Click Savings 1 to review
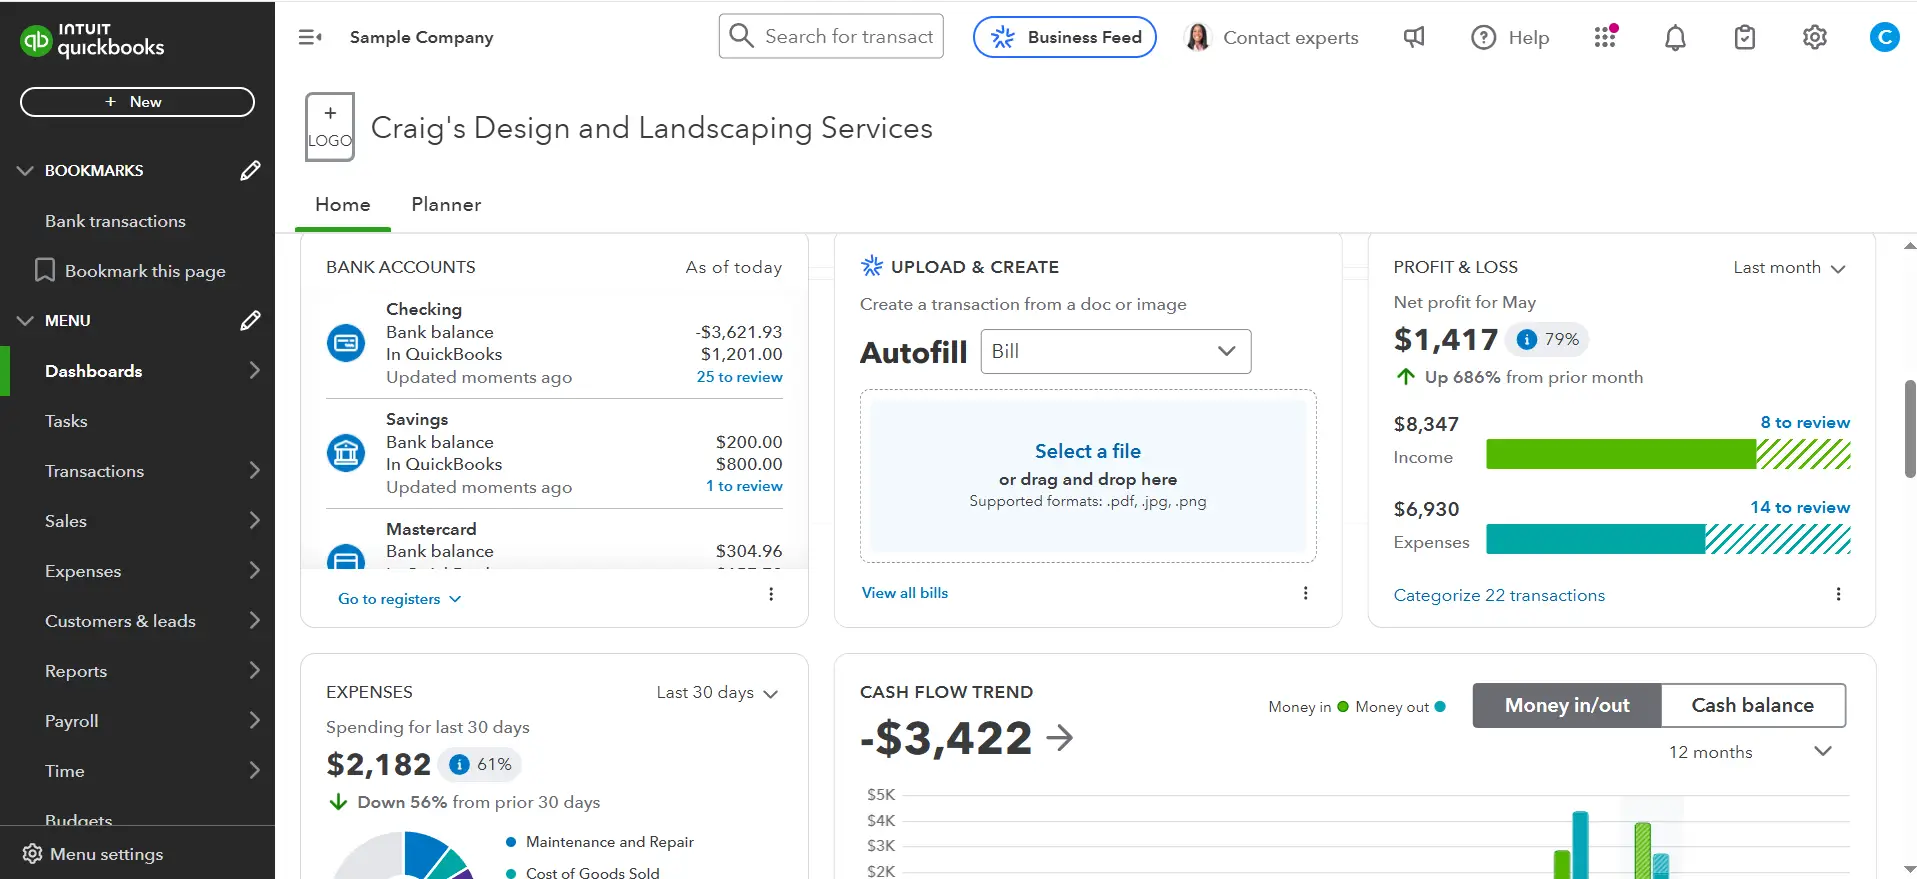The width and height of the screenshot is (1917, 879). tap(744, 486)
